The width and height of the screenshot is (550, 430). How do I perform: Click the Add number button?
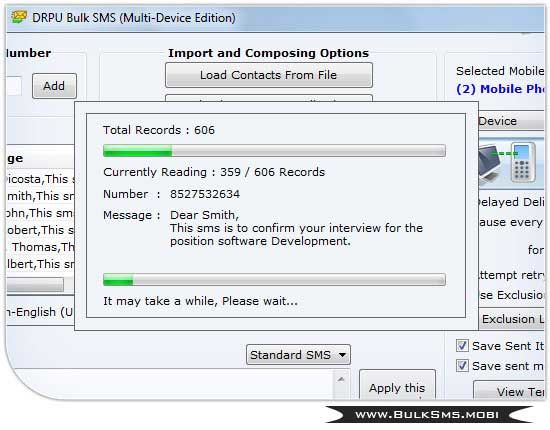(54, 86)
